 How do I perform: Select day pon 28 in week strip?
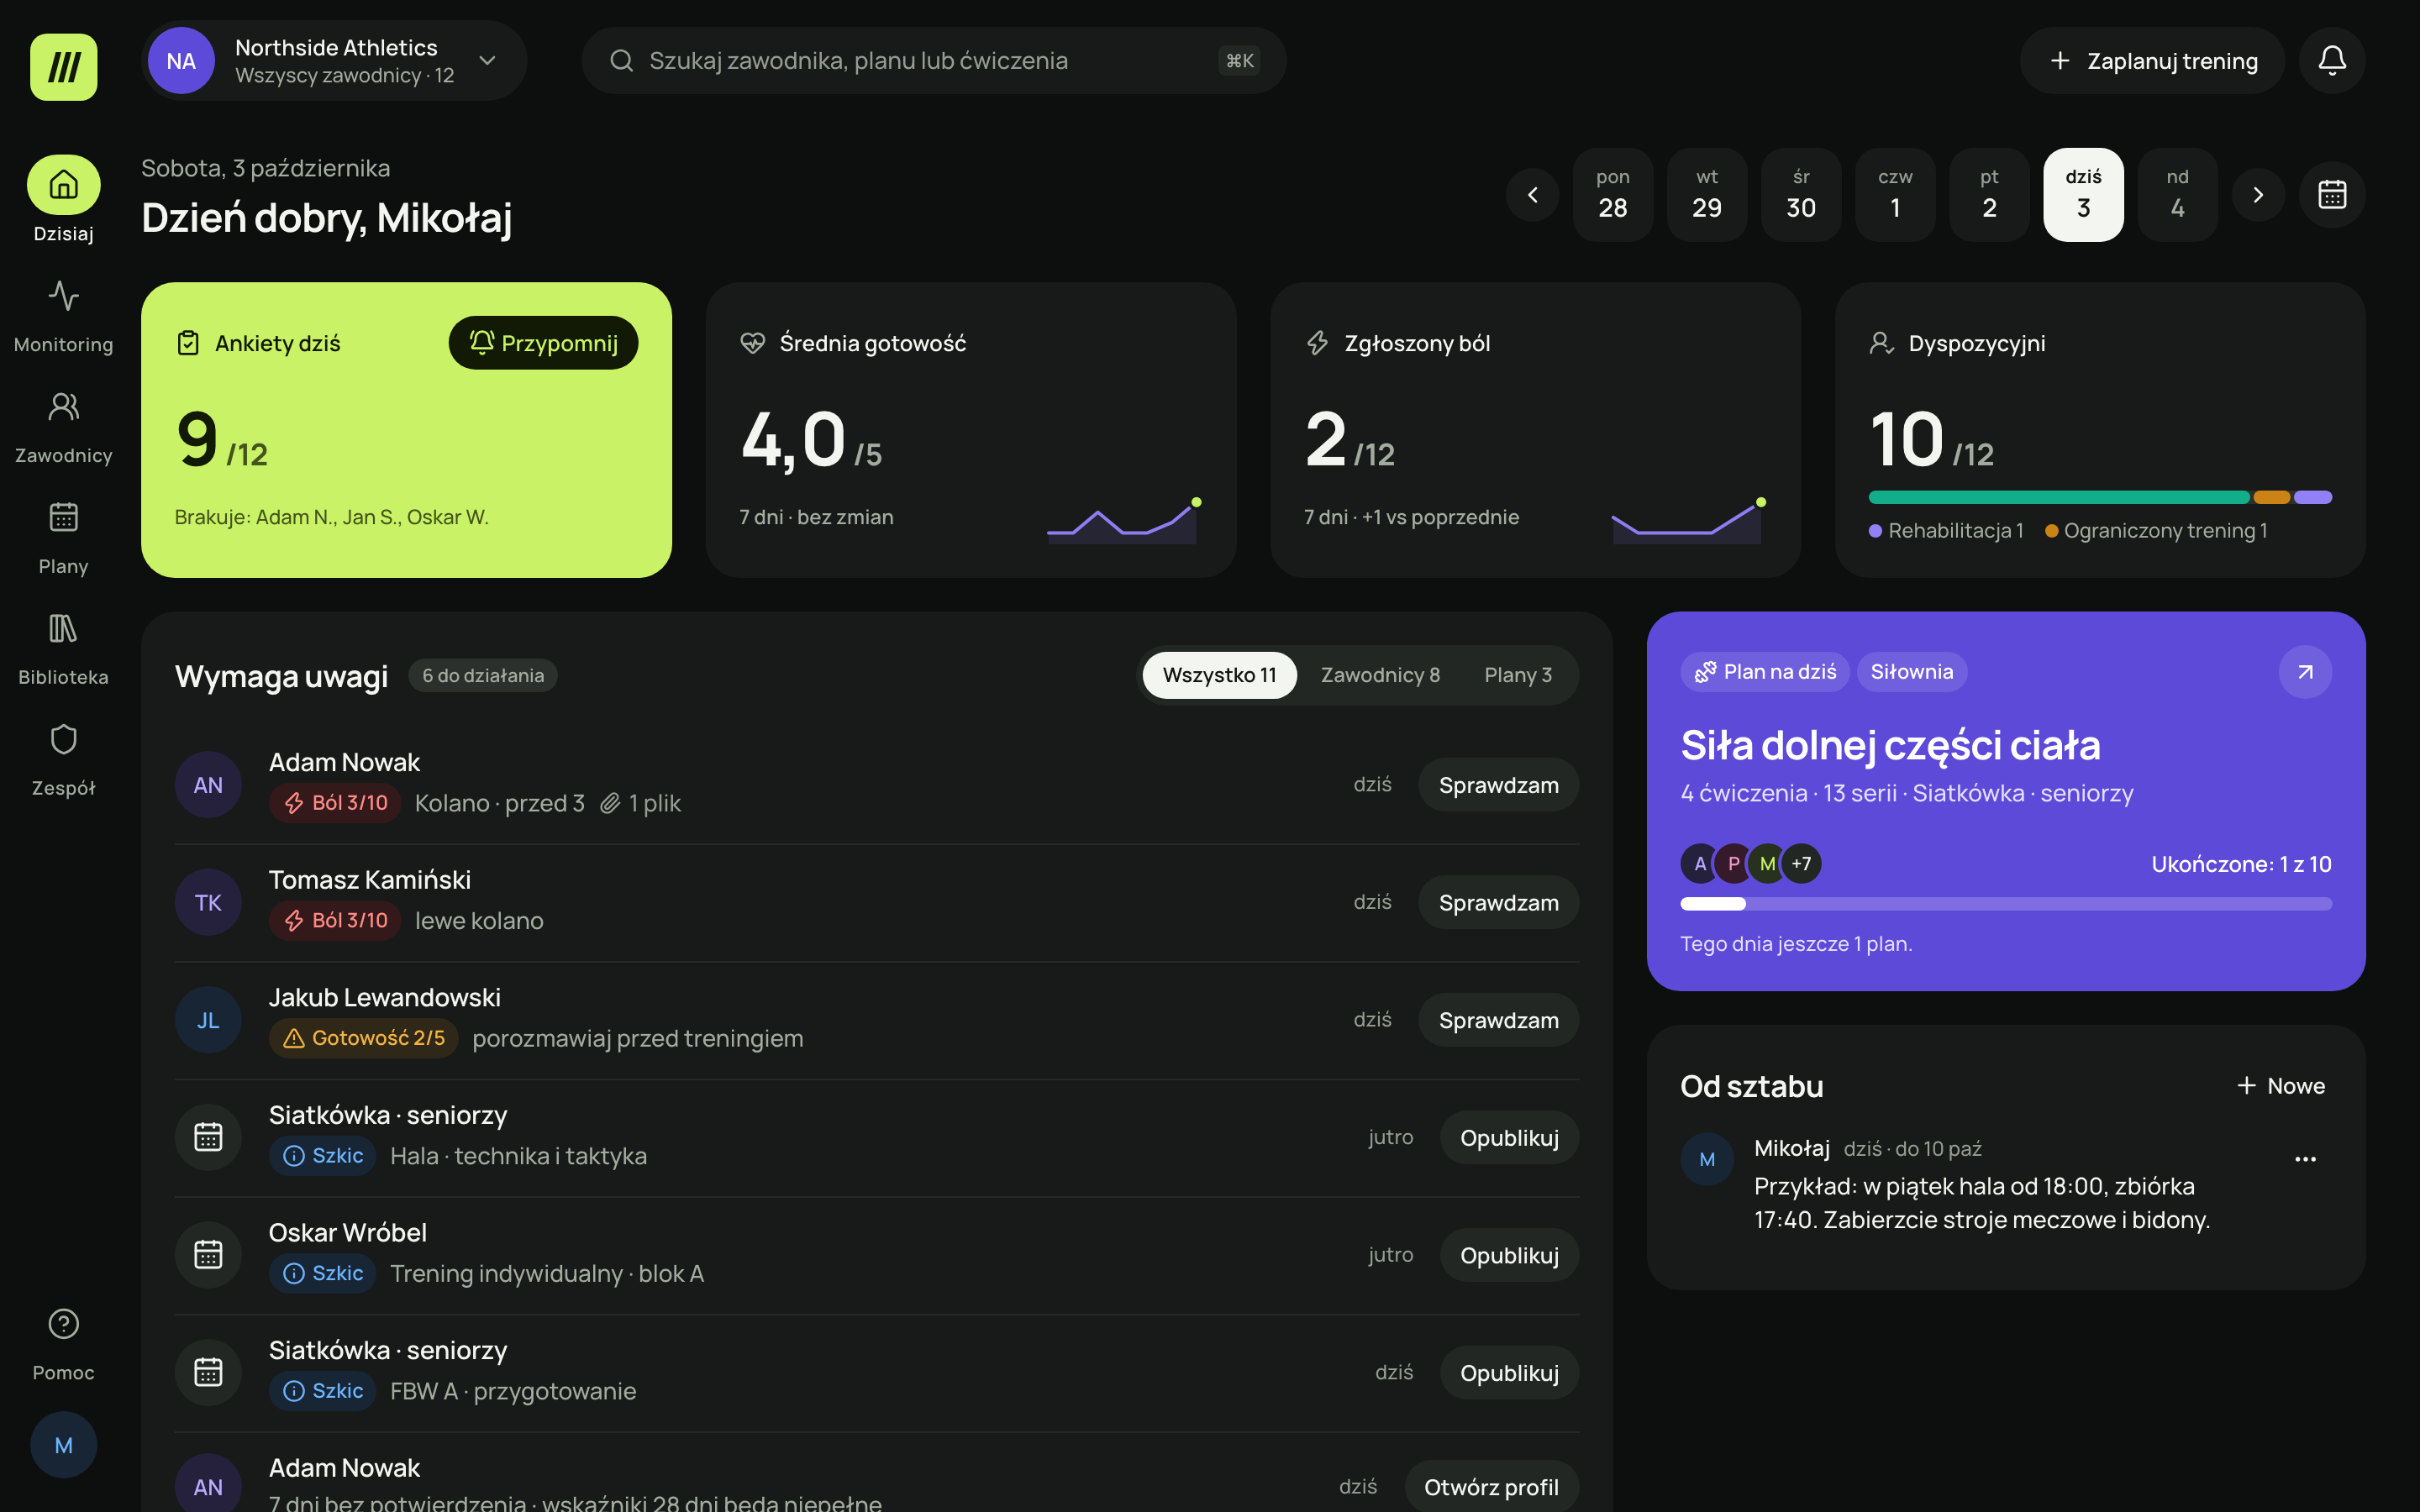[x=1613, y=195]
